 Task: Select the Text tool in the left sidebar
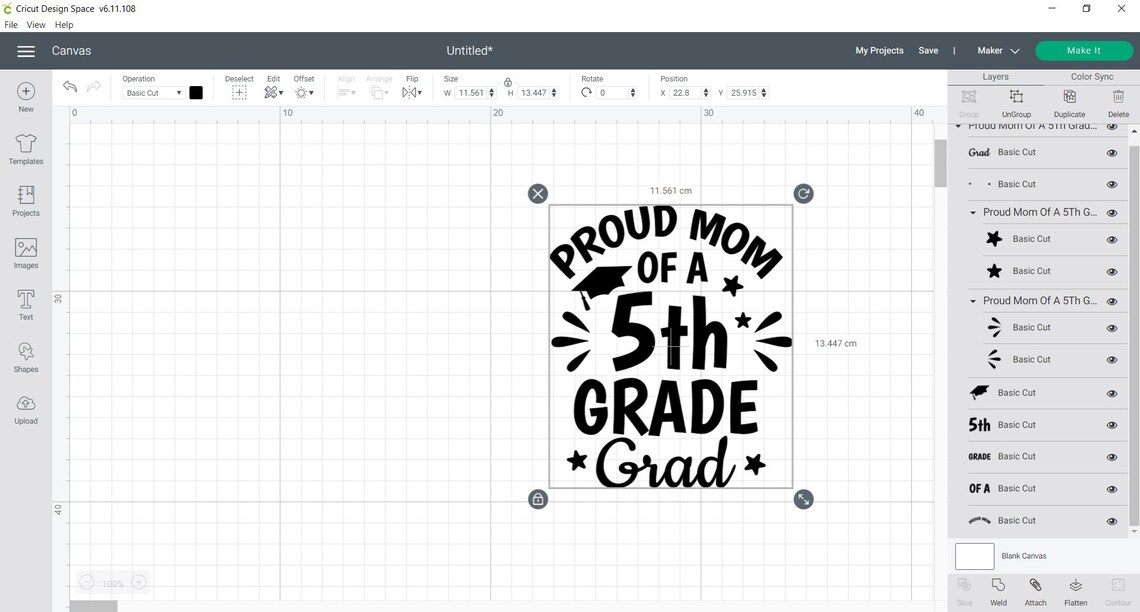click(x=25, y=303)
